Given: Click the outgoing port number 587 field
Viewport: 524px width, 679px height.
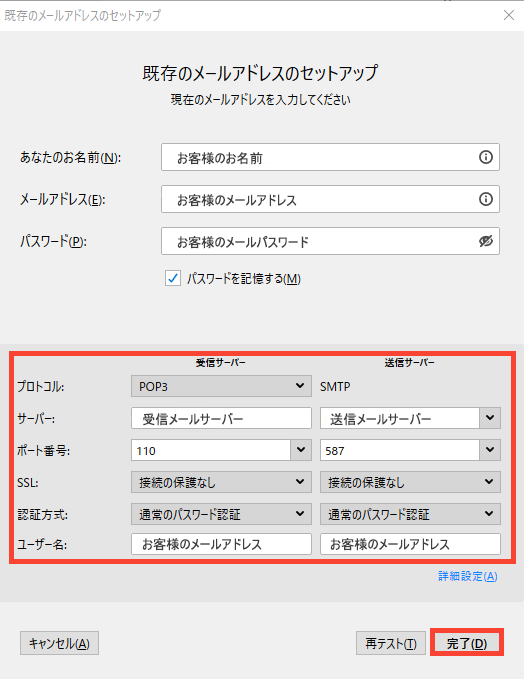Looking at the screenshot, I should [400, 450].
